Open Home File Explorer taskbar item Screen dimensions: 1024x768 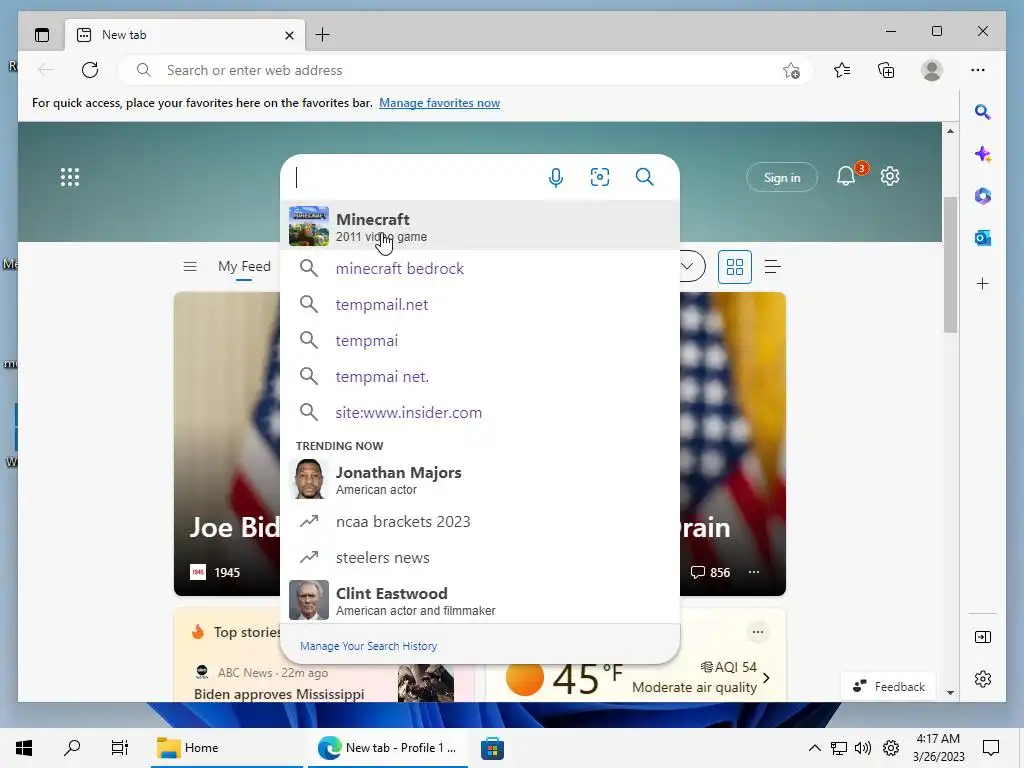(x=226, y=748)
